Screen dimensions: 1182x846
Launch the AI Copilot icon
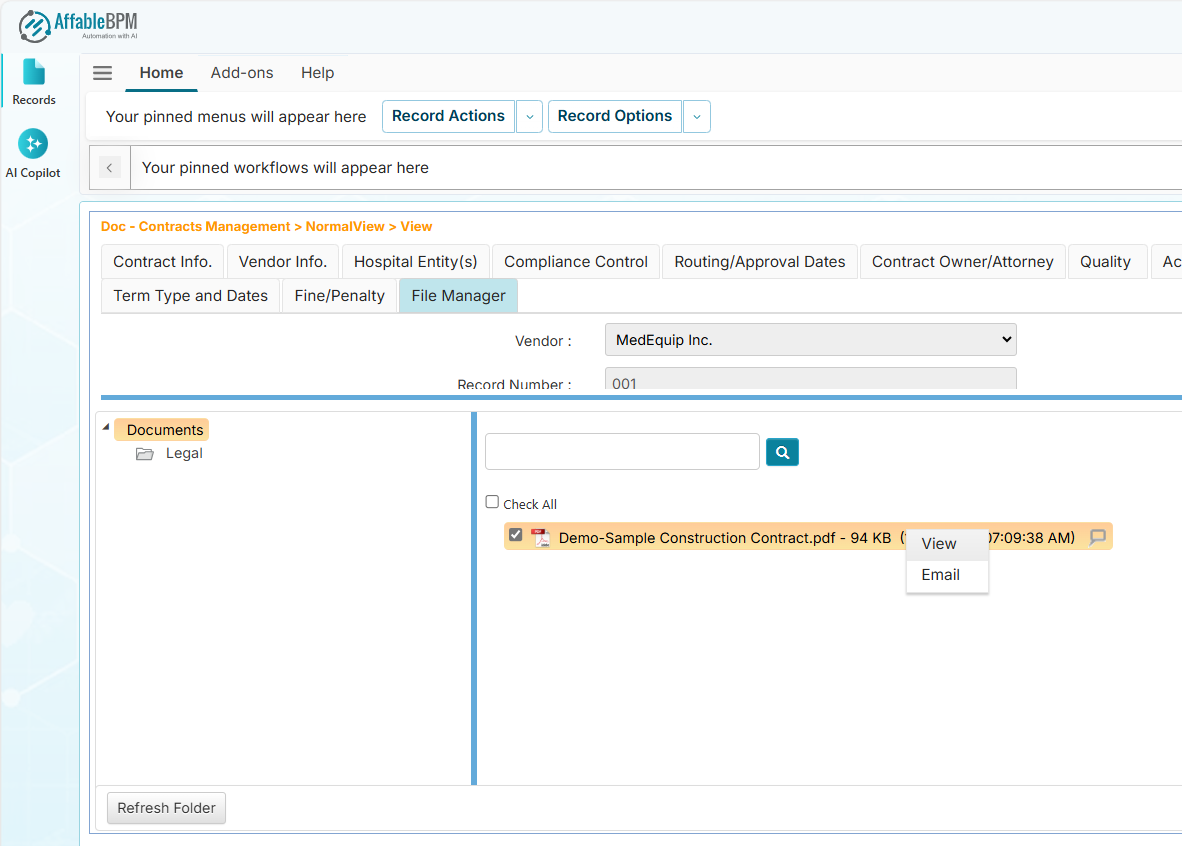(x=33, y=144)
